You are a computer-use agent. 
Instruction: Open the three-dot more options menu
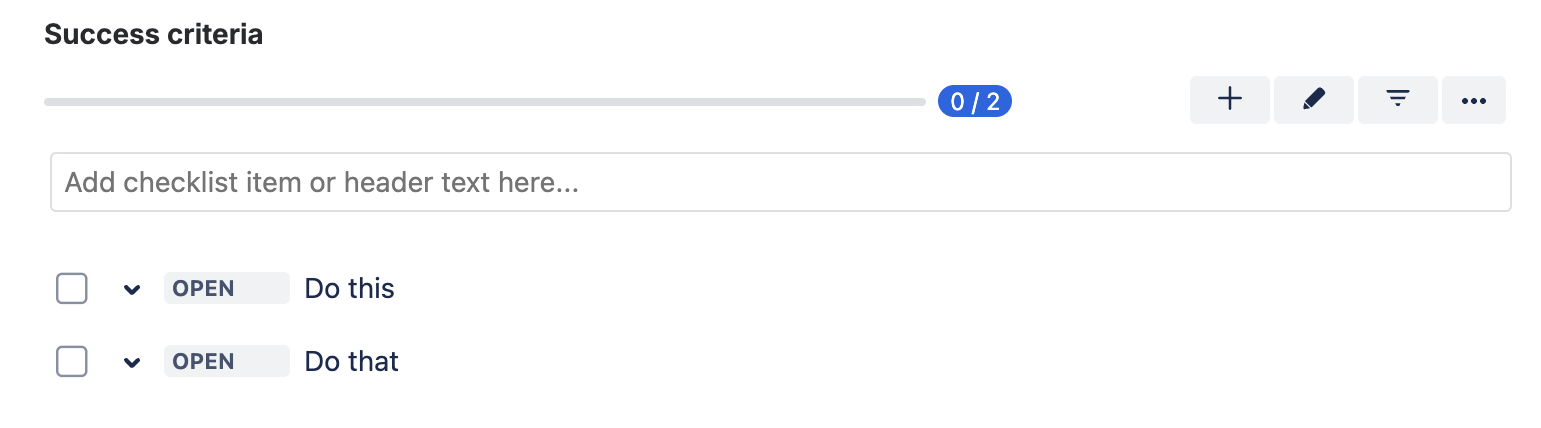(1473, 100)
